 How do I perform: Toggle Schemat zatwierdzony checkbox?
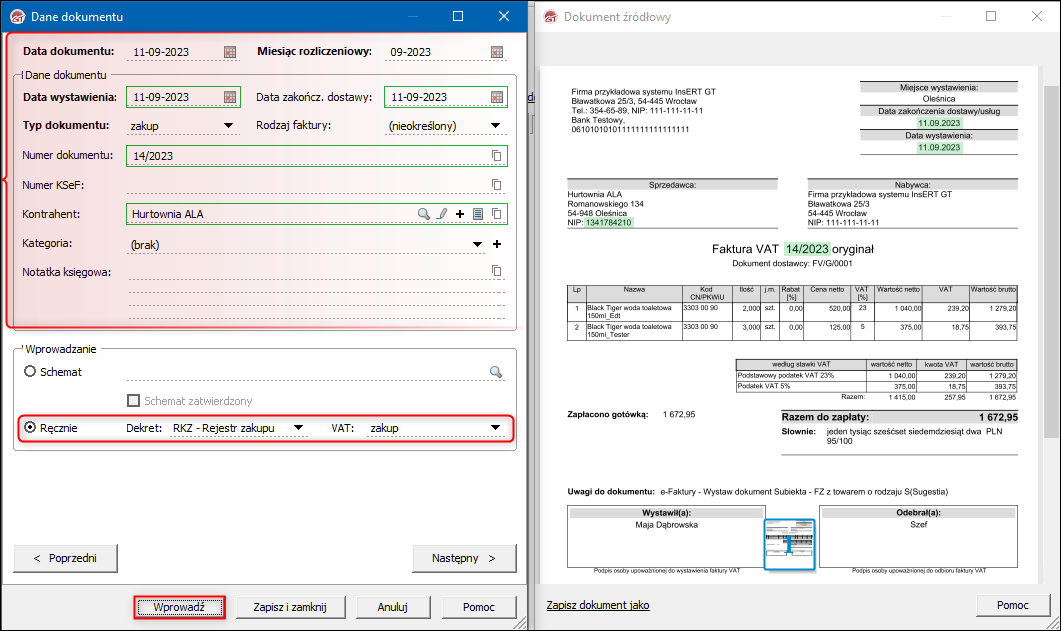[134, 401]
